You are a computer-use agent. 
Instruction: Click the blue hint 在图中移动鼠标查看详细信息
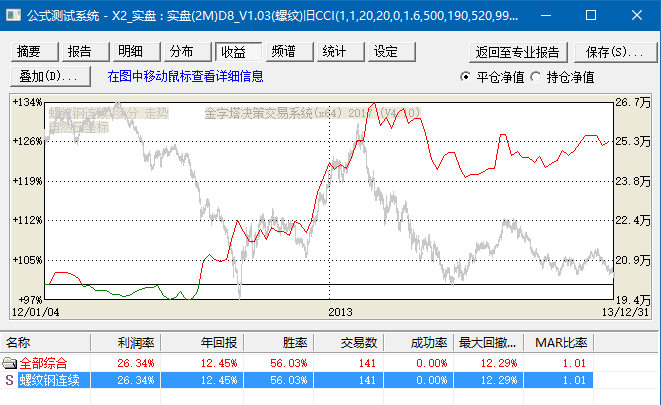pyautogui.click(x=185, y=76)
